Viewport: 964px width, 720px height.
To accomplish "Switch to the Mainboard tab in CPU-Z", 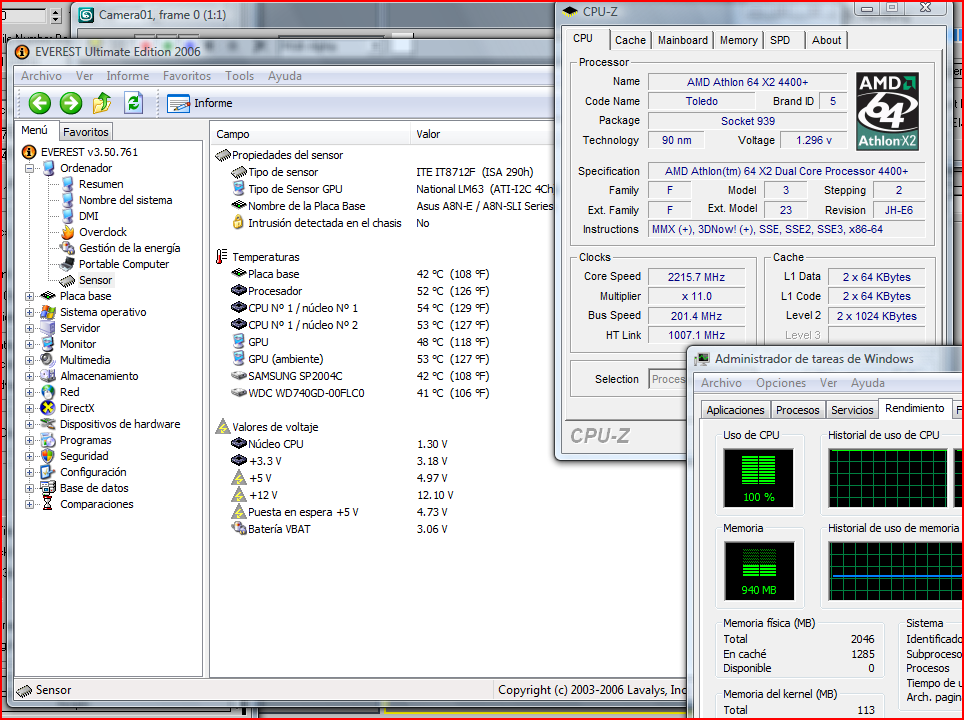I will pyautogui.click(x=682, y=40).
